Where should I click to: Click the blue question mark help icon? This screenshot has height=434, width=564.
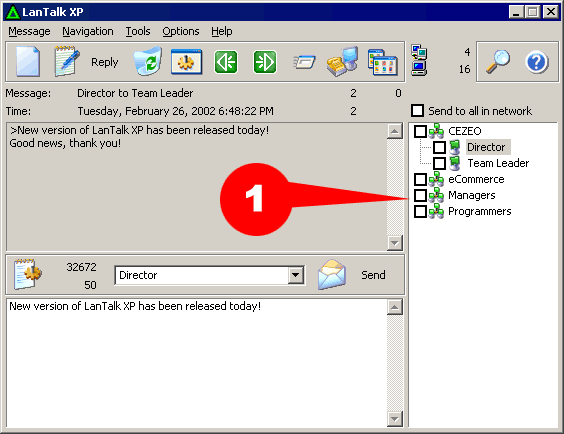(536, 62)
